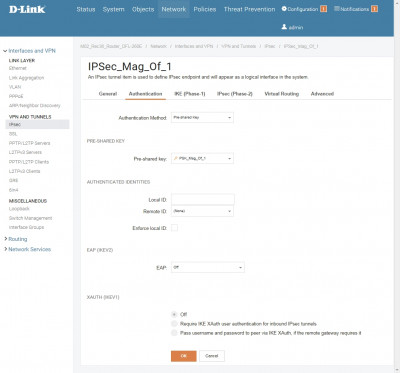Switch to the IKE (Phase-1) tab
400x373 pixels.
[190, 94]
